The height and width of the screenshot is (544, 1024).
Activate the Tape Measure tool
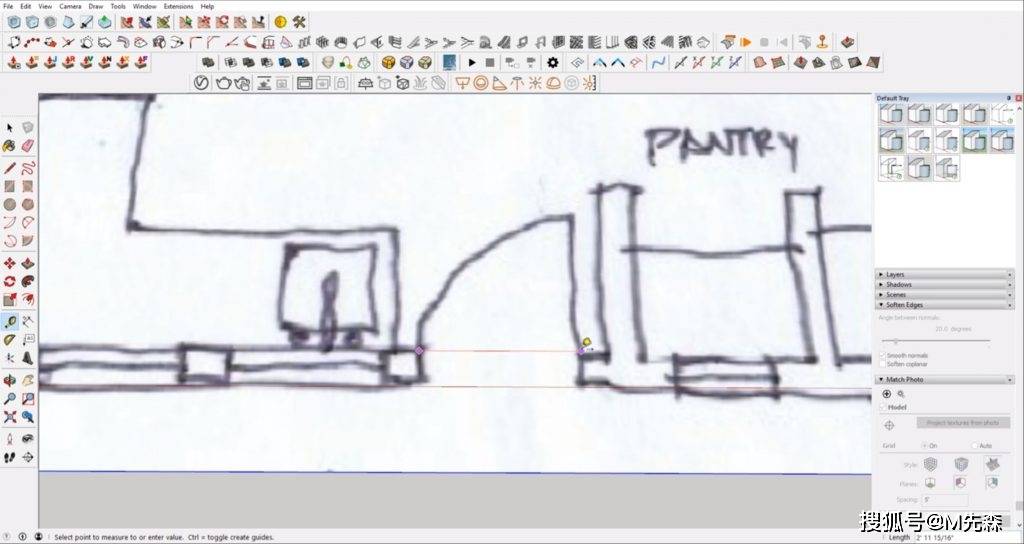10,321
